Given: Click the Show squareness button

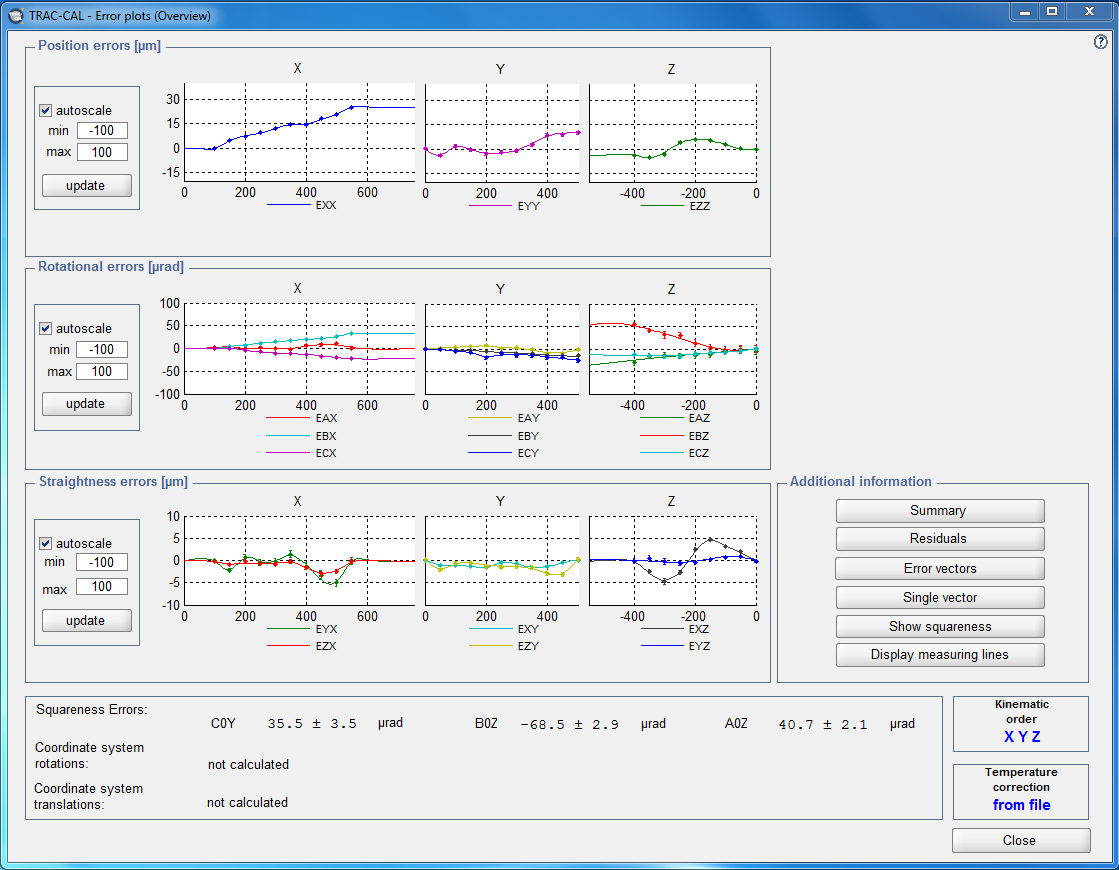Looking at the screenshot, I should [x=940, y=627].
